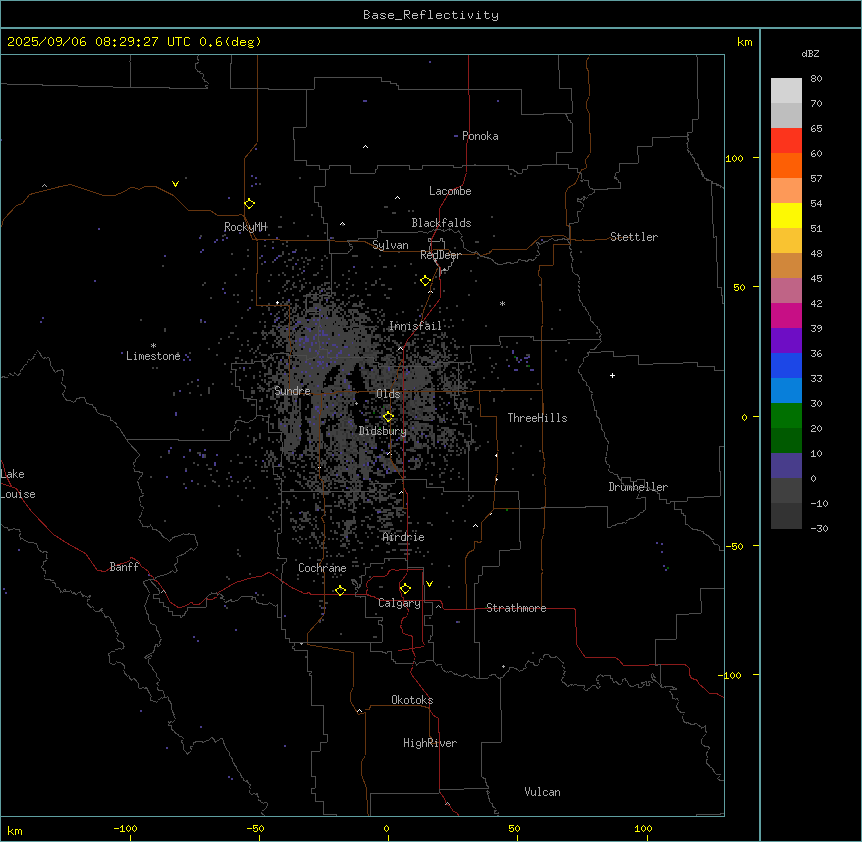862x842 pixels.
Task: Click the Blackfalds city label
Action: (441, 223)
